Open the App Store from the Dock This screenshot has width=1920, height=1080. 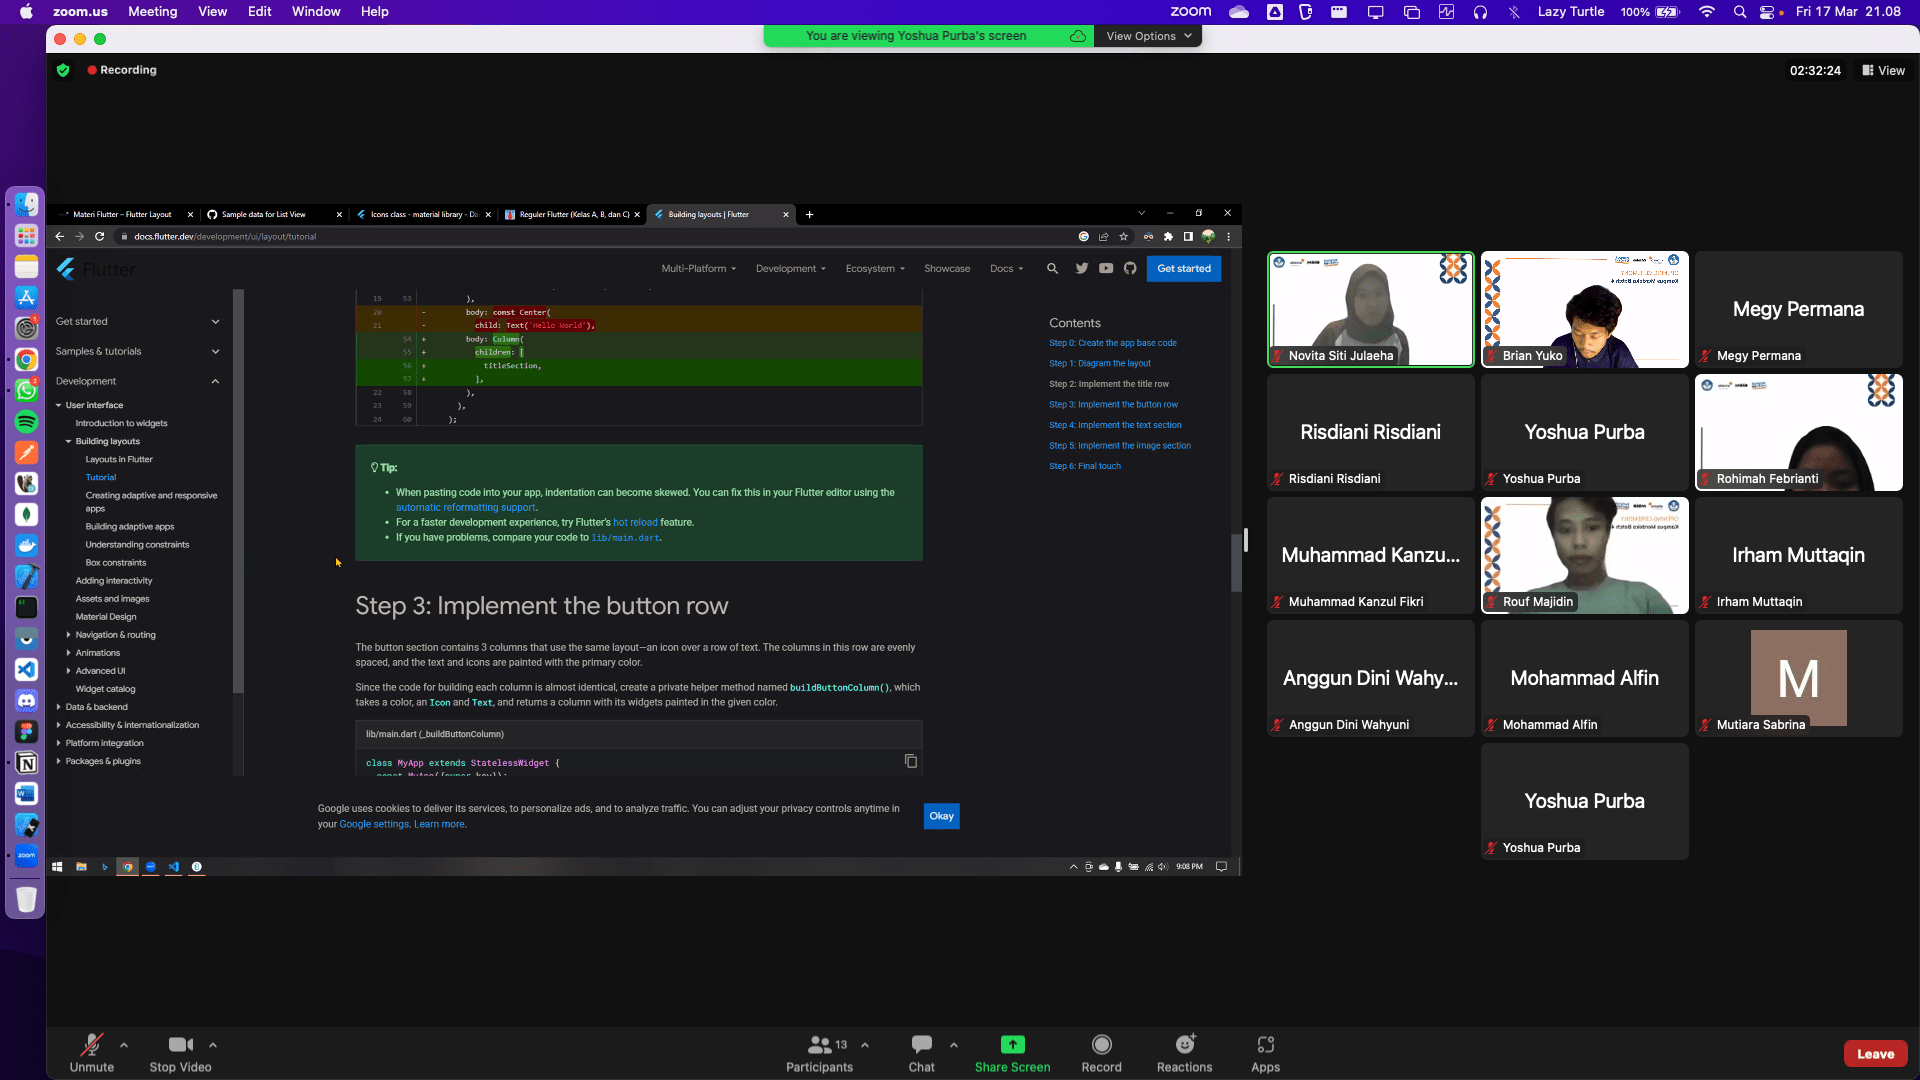click(x=26, y=297)
